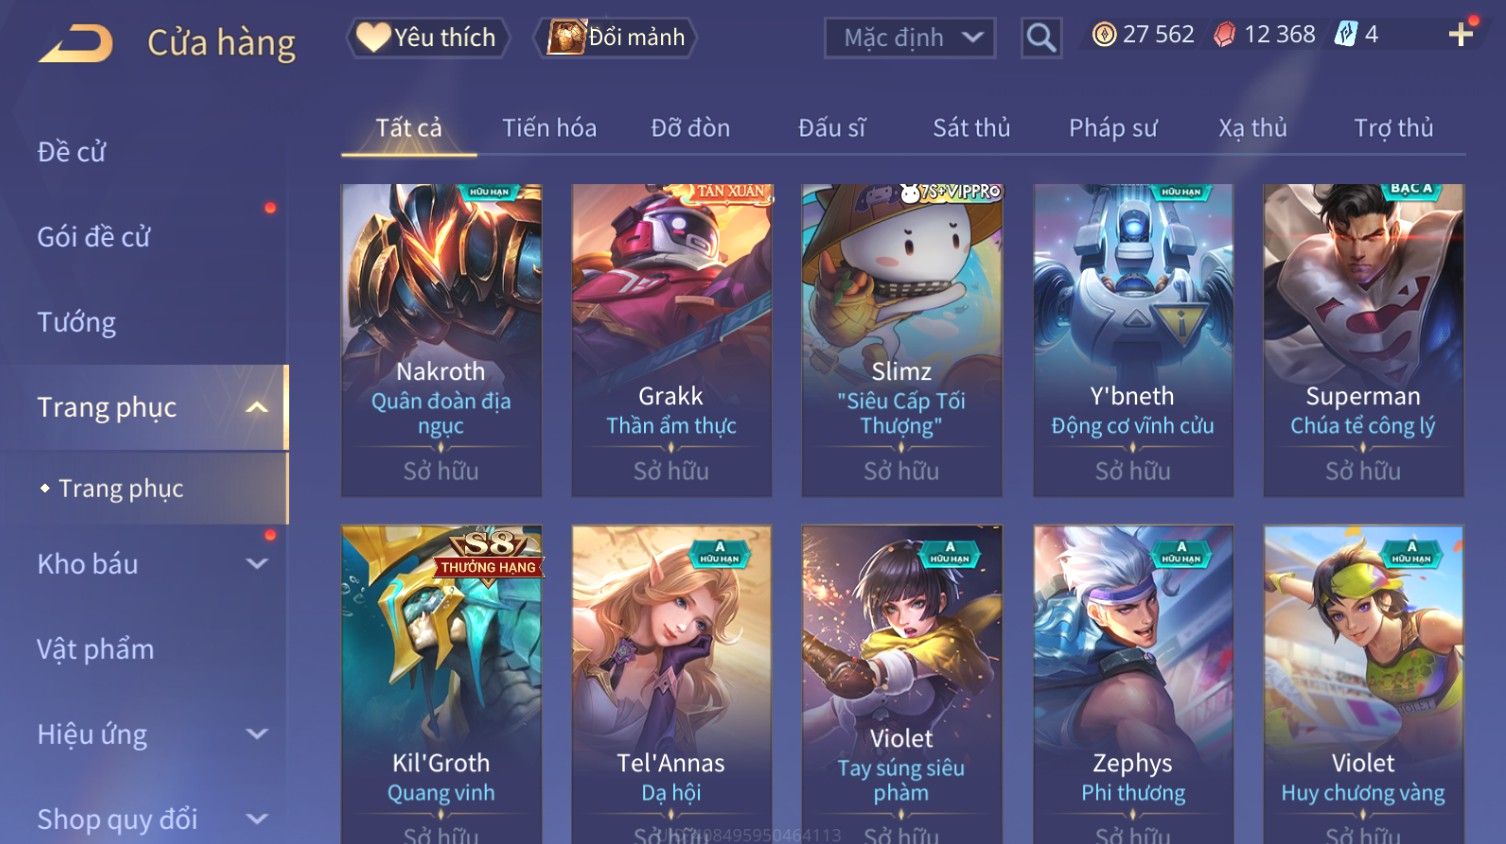Open the Mặc định sort dropdown
The width and height of the screenshot is (1506, 844).
909,38
